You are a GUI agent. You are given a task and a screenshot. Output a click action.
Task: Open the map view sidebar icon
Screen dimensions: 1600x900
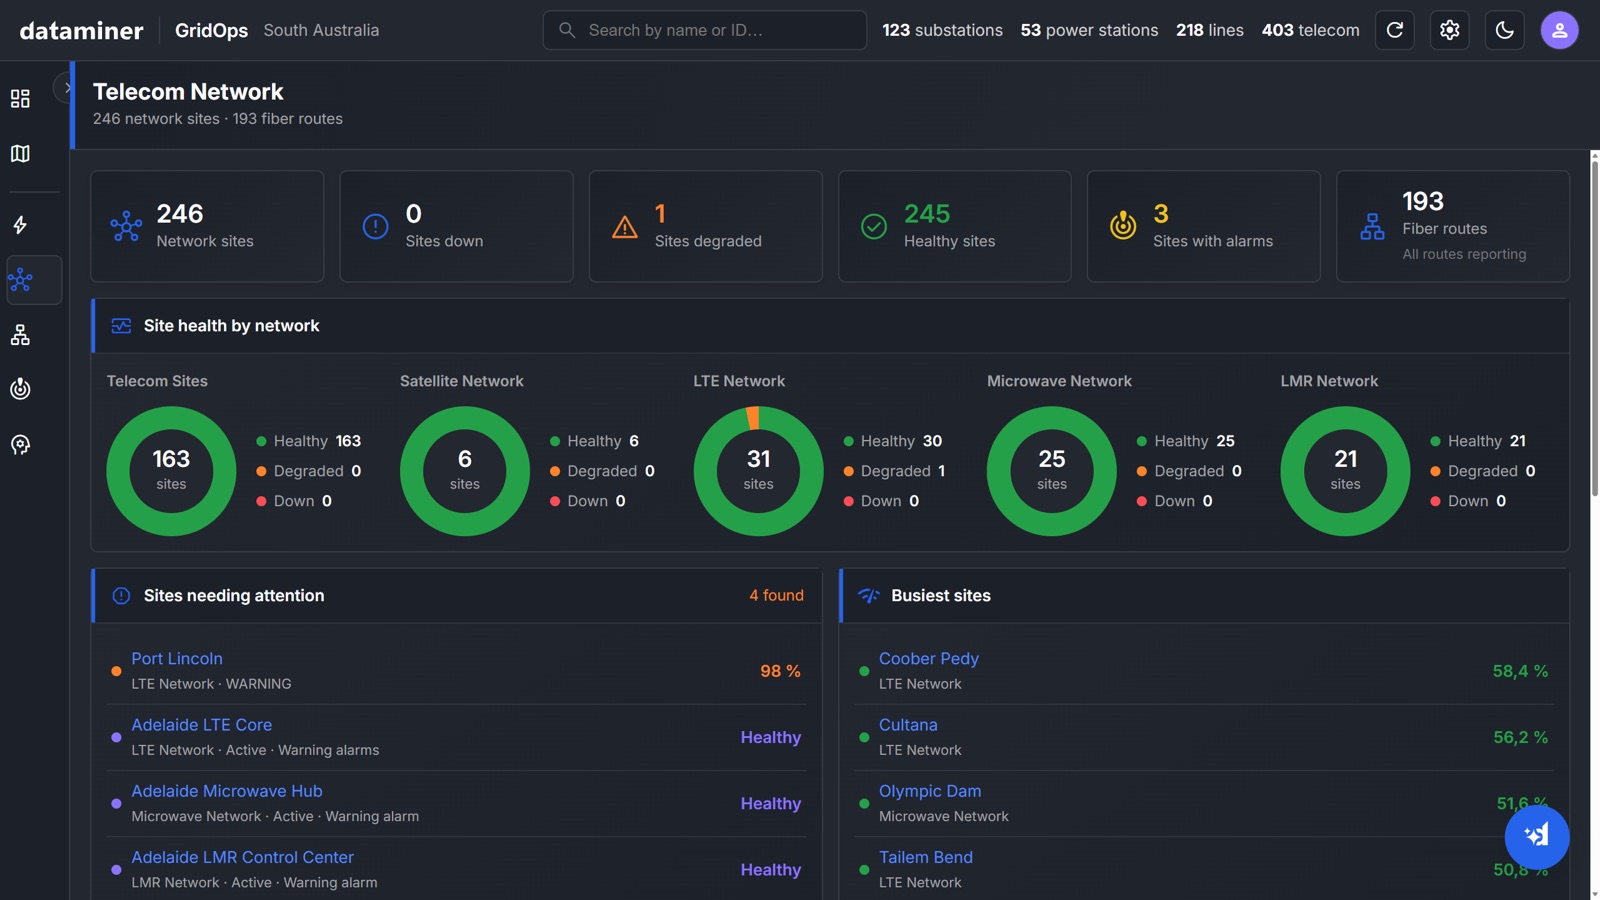tap(20, 153)
